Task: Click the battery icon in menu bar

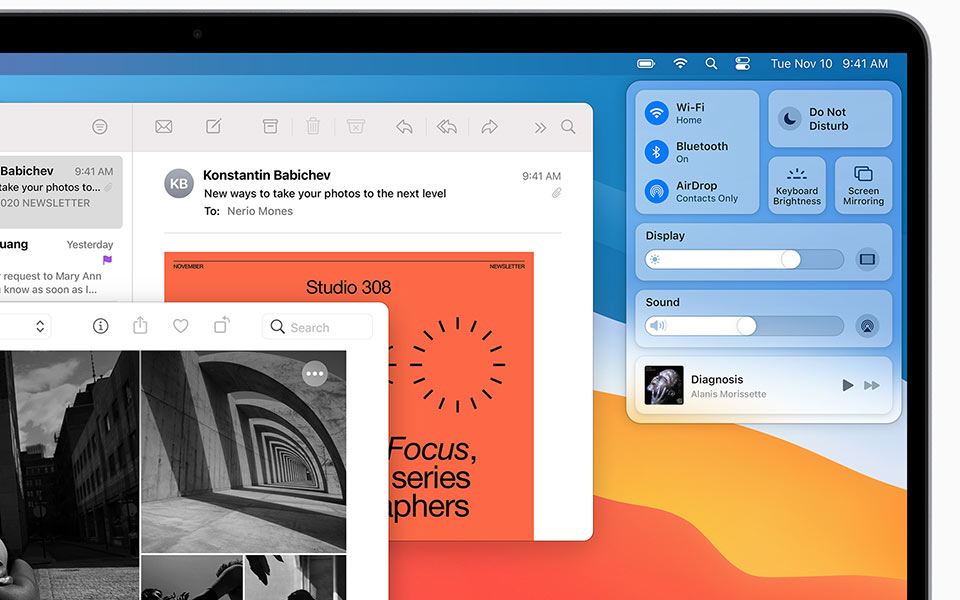Action: (646, 63)
